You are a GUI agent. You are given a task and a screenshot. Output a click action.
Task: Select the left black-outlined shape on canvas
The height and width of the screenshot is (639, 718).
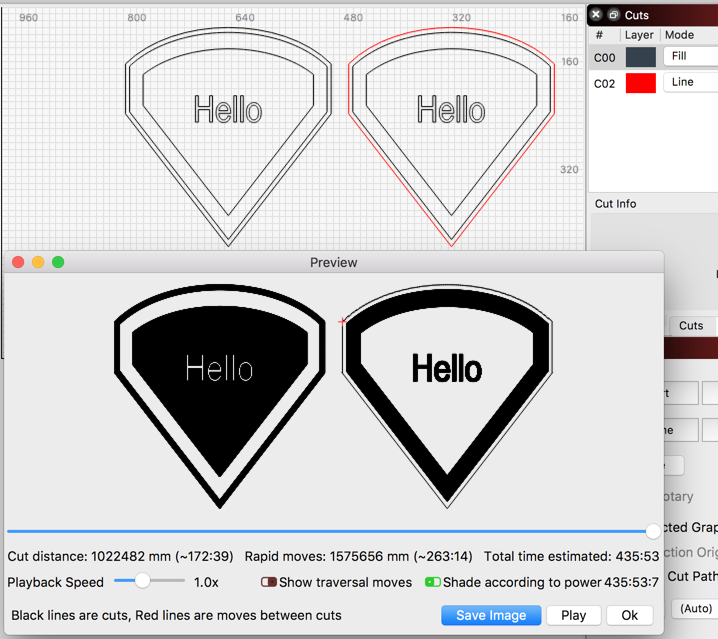coord(228,137)
